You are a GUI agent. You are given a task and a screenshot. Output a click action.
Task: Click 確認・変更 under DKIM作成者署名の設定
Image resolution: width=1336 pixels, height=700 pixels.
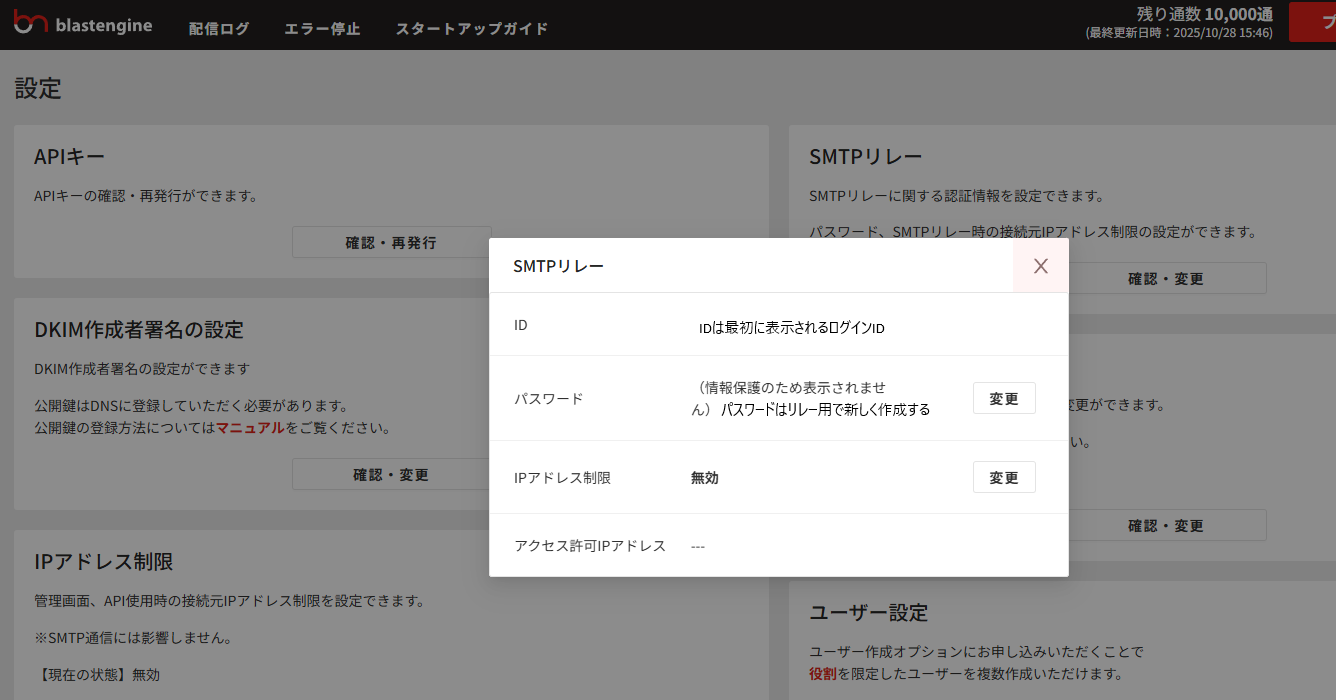391,474
